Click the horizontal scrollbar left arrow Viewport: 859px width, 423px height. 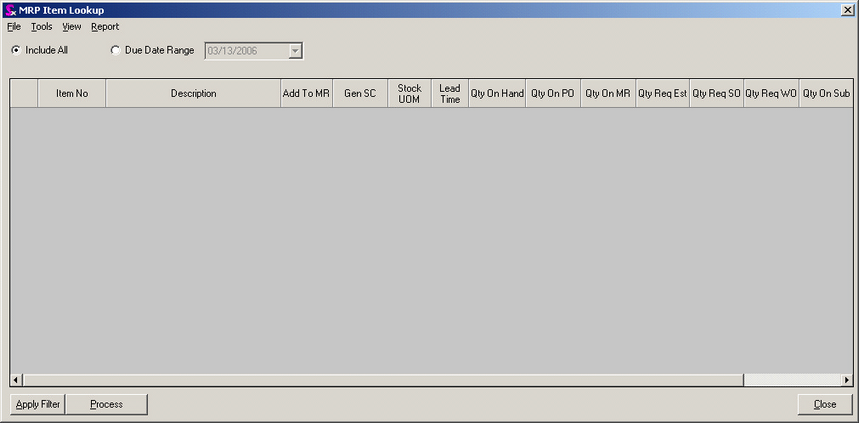coord(16,380)
